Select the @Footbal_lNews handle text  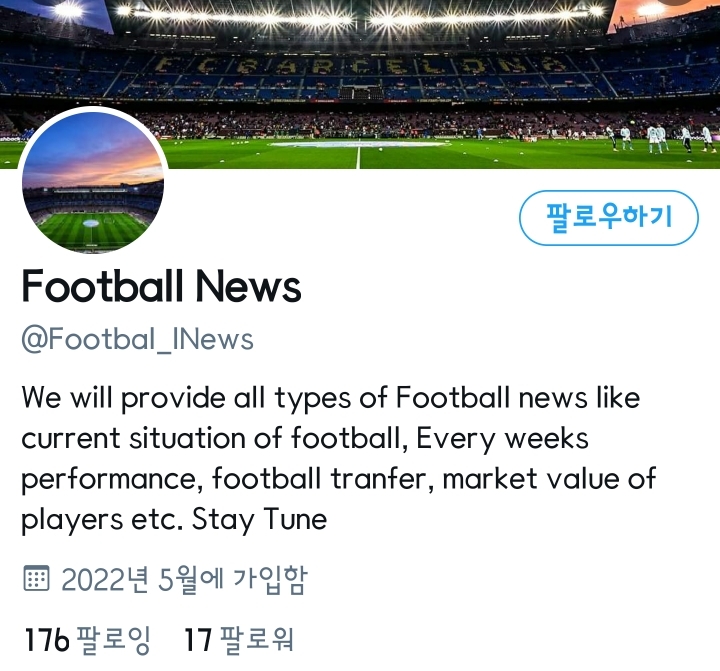pos(137,339)
